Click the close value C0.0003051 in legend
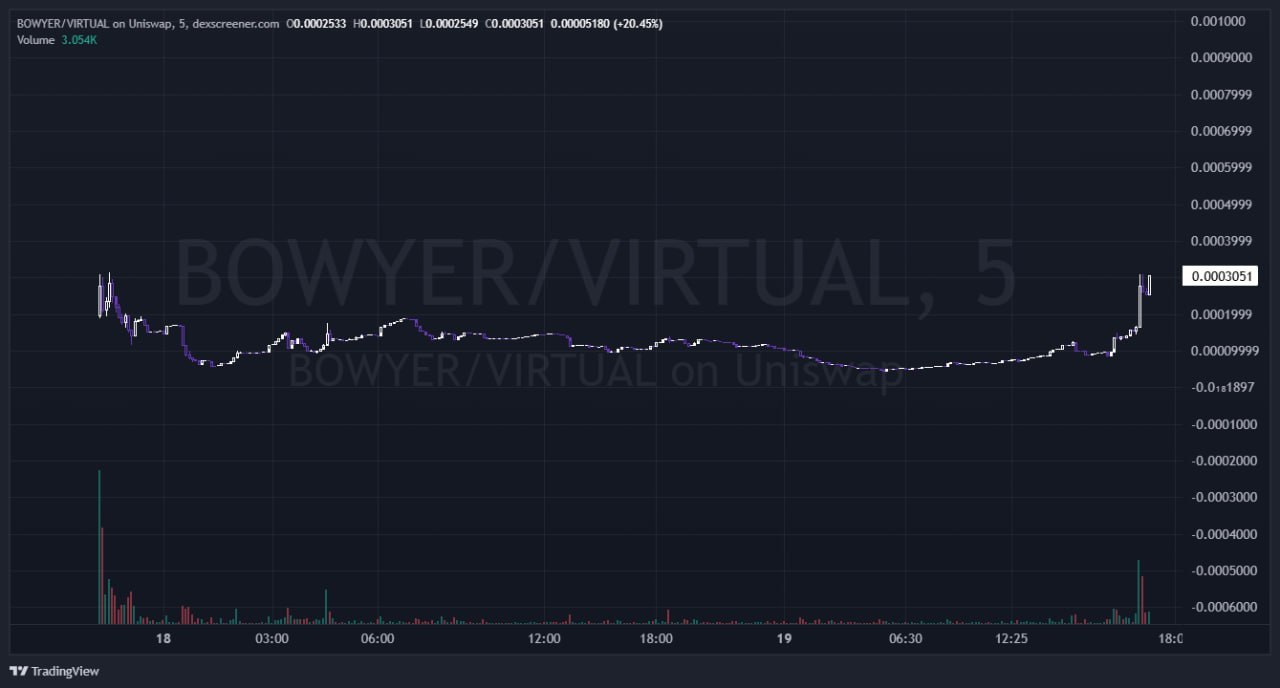 click(x=515, y=23)
